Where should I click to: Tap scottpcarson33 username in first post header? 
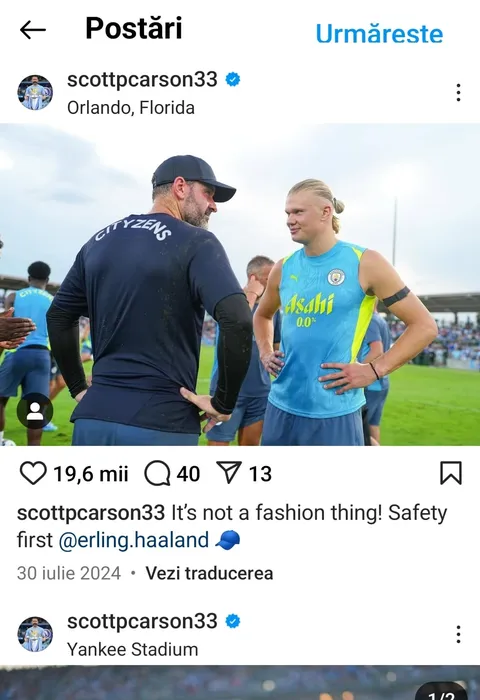point(142,80)
